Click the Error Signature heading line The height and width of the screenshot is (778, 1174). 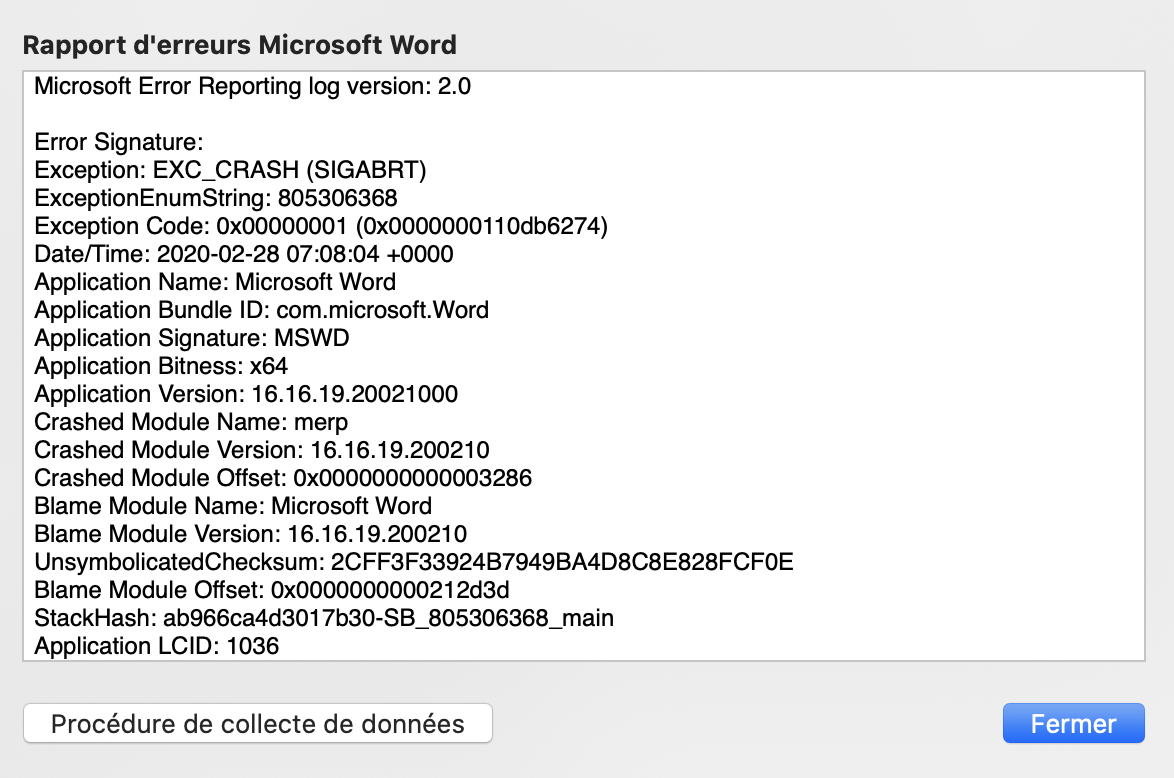[x=119, y=142]
